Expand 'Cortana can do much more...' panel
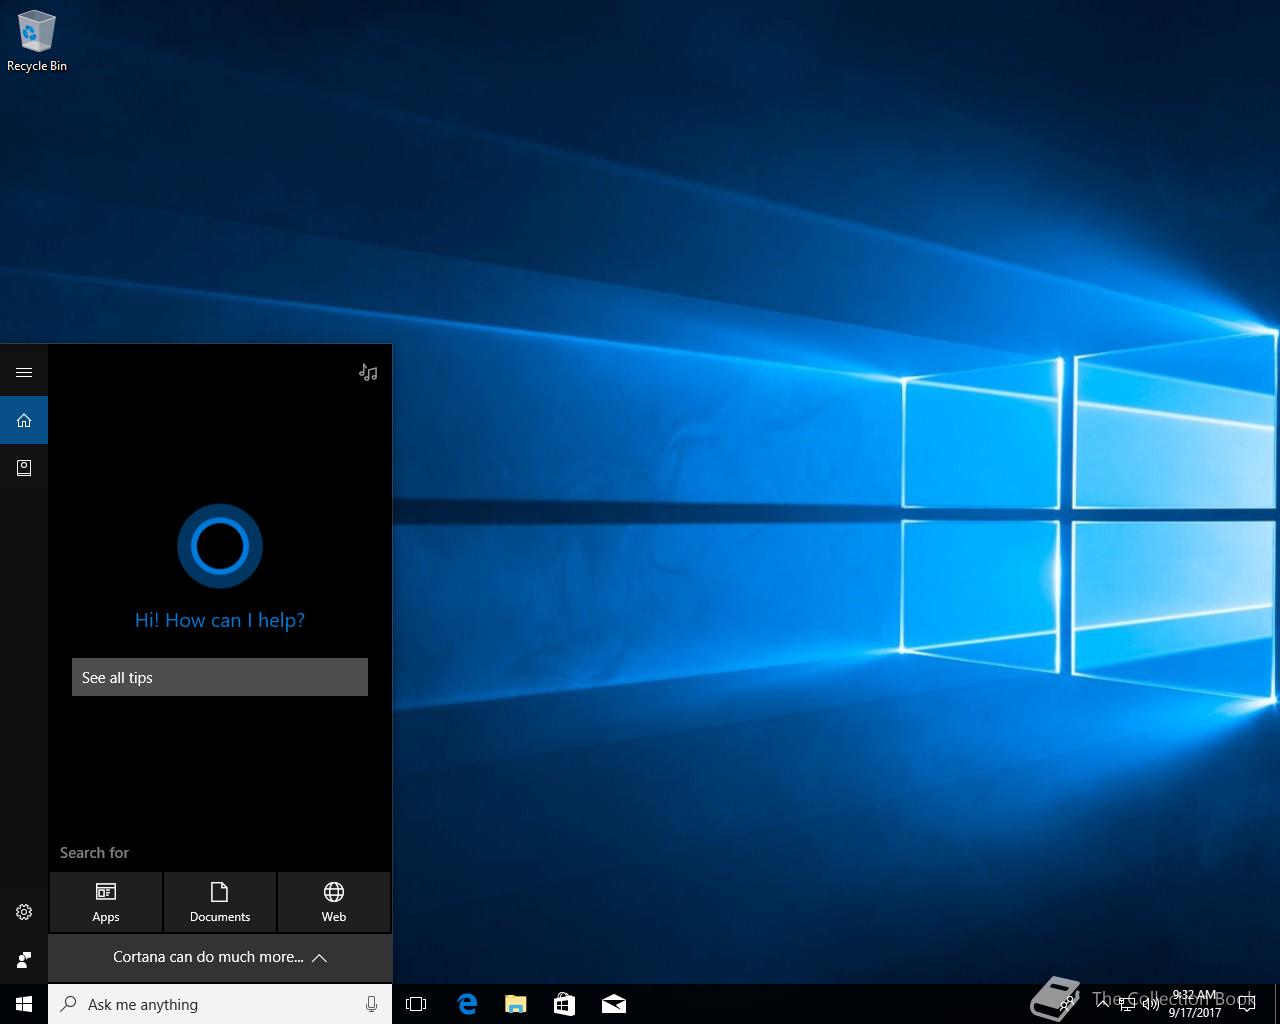Image resolution: width=1280 pixels, height=1024 pixels. point(220,957)
